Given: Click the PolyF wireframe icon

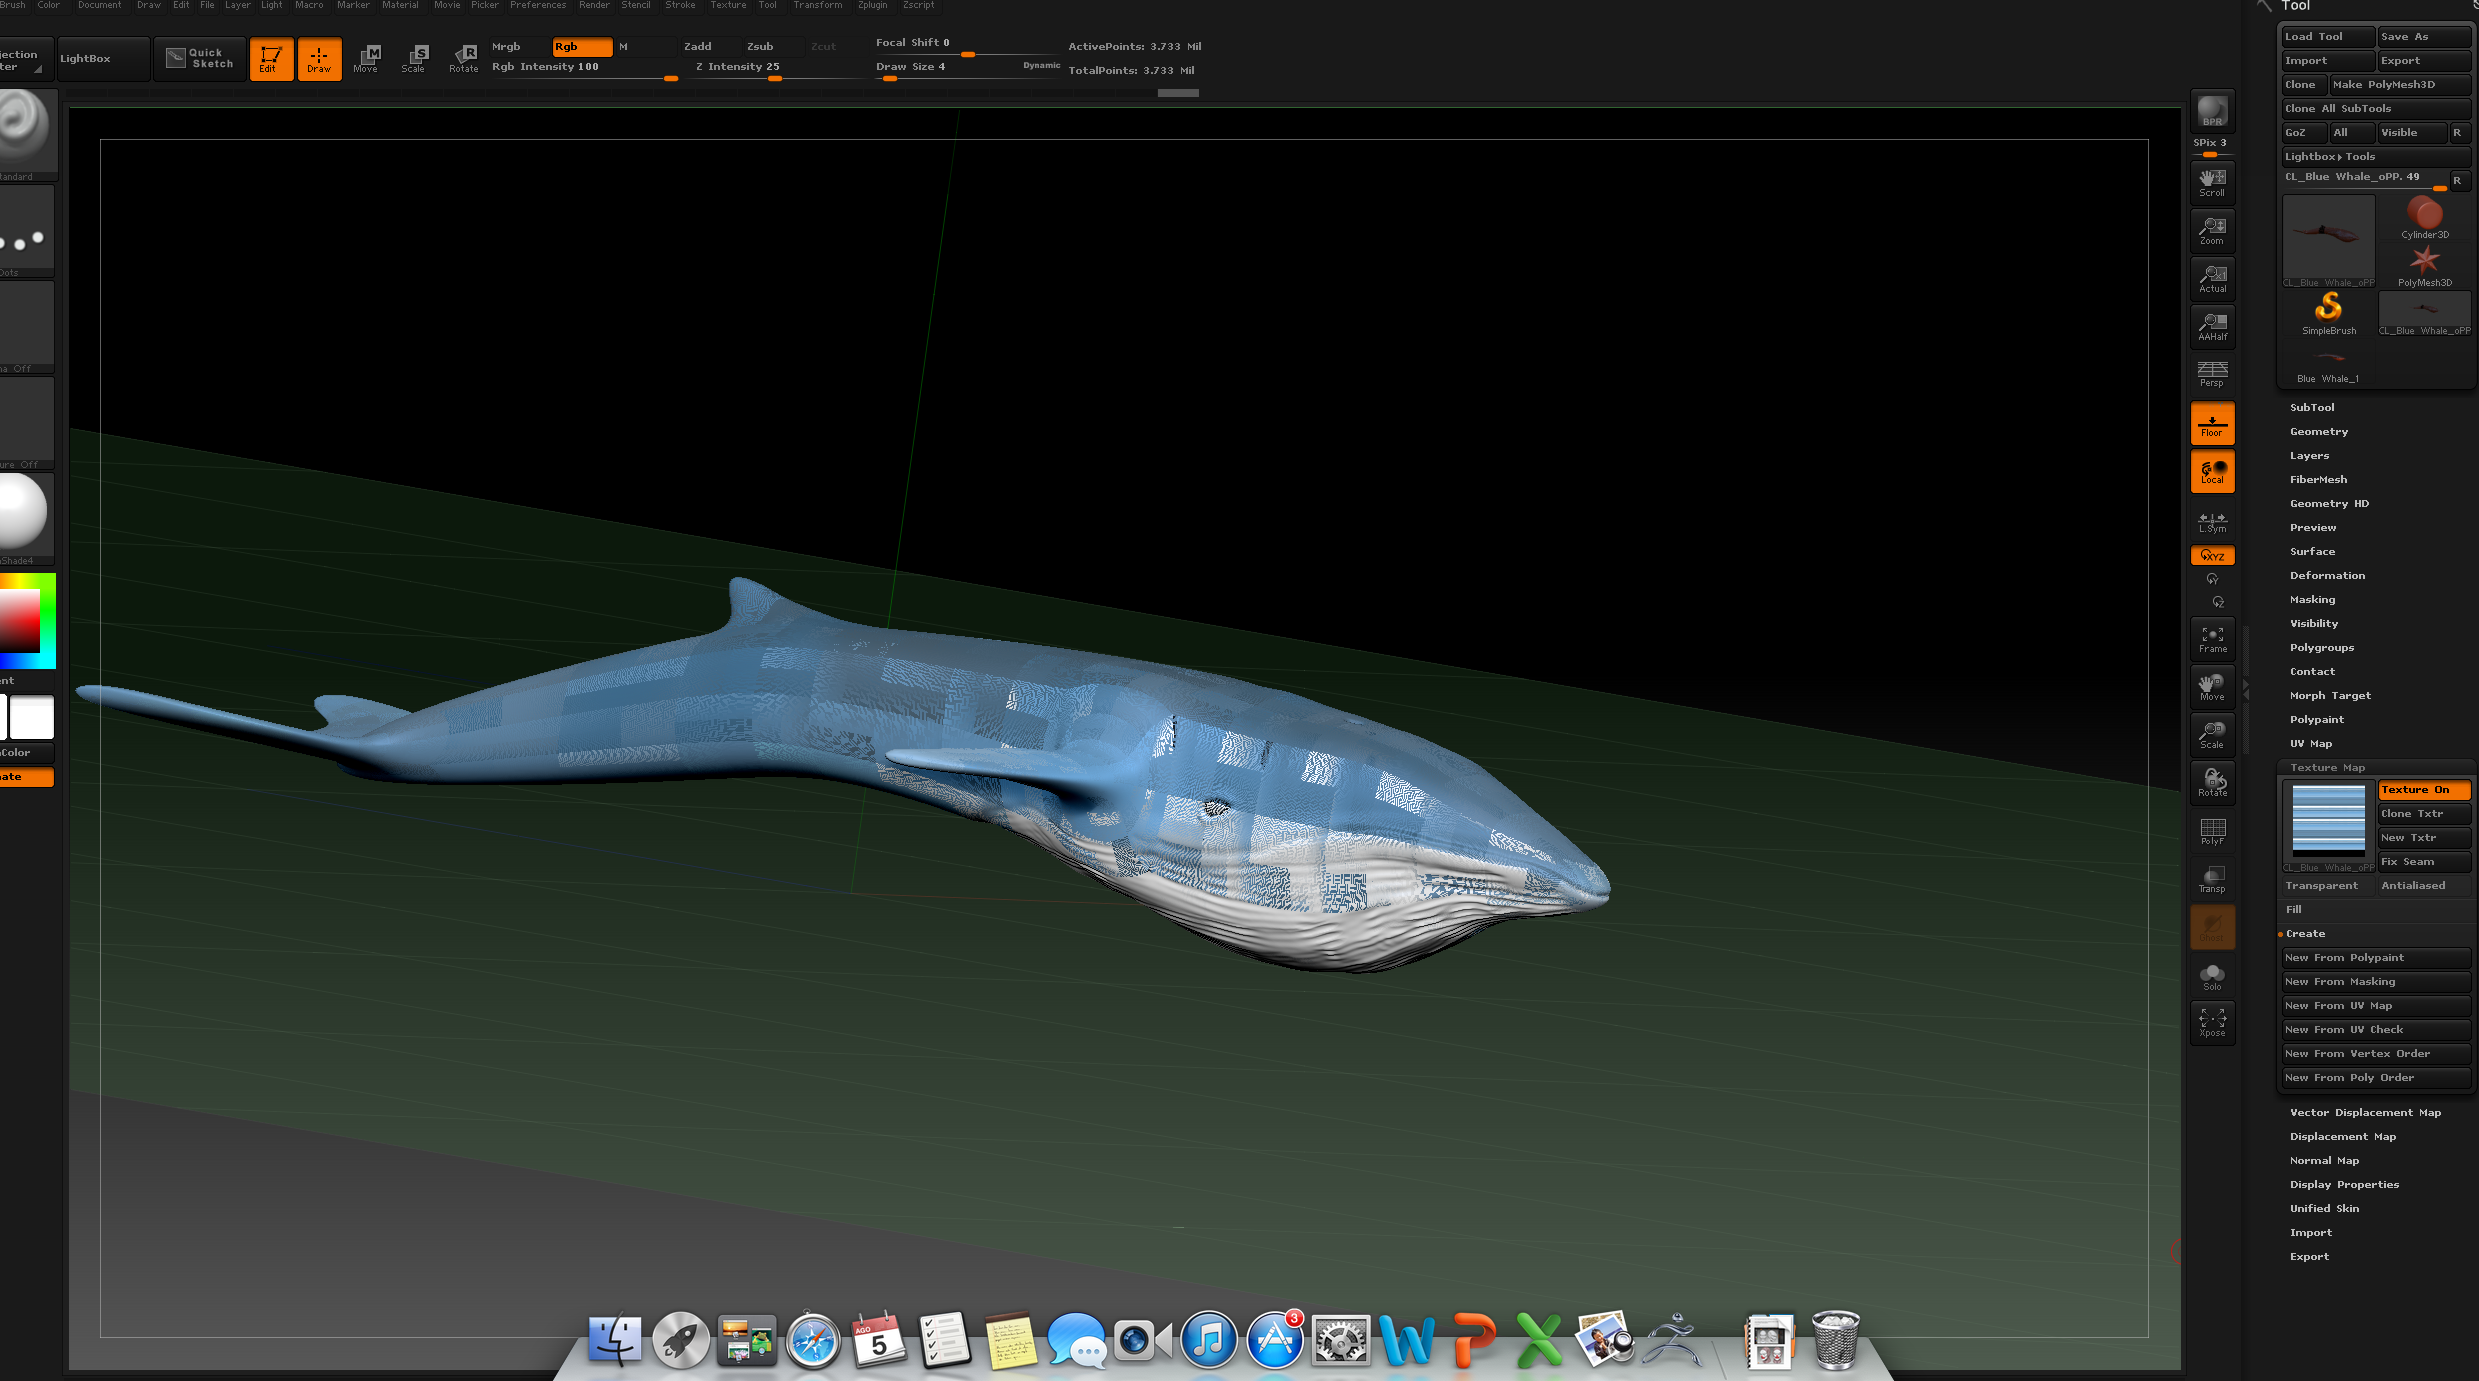Looking at the screenshot, I should click(x=2212, y=831).
